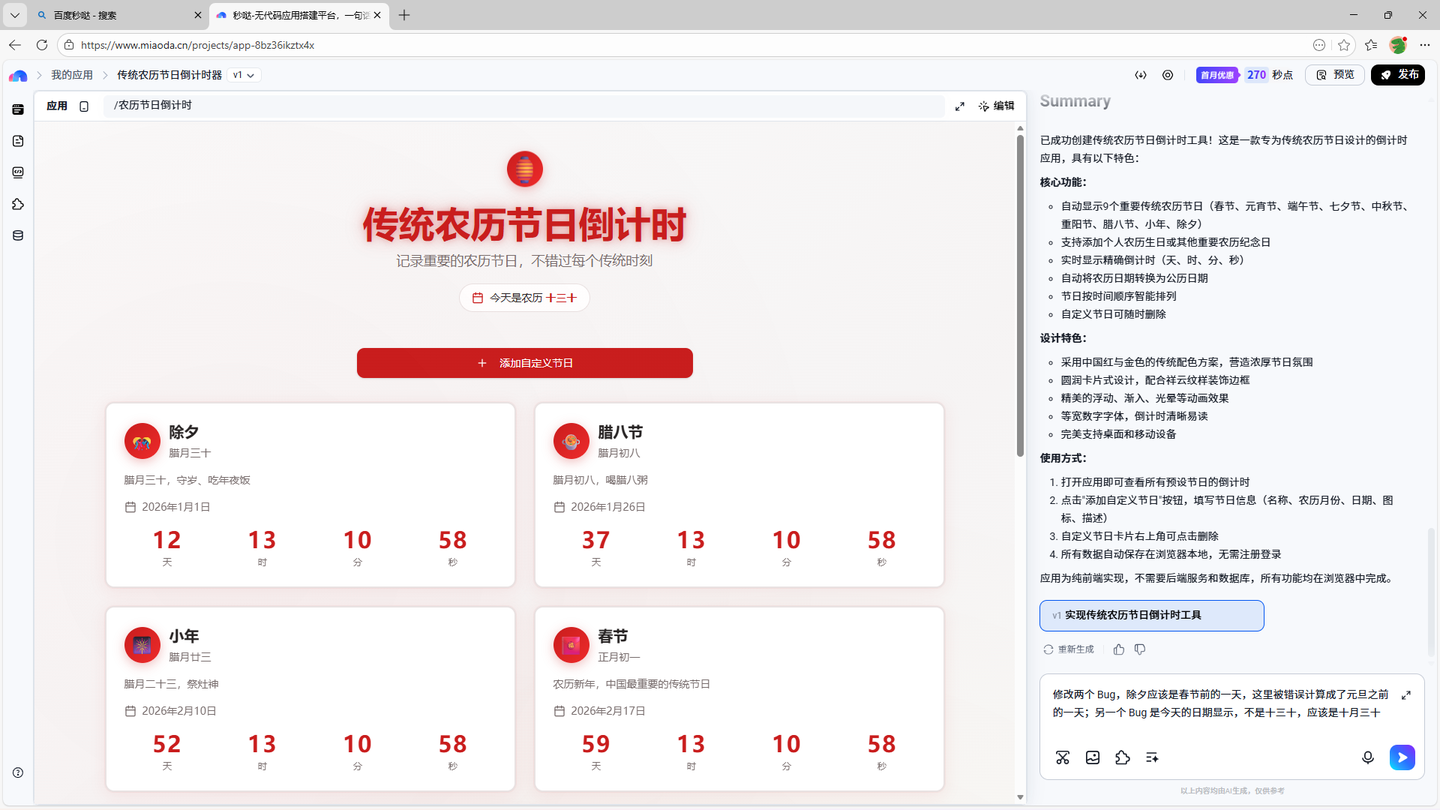Click the scissors snippet icon below the prompt

[1062, 758]
